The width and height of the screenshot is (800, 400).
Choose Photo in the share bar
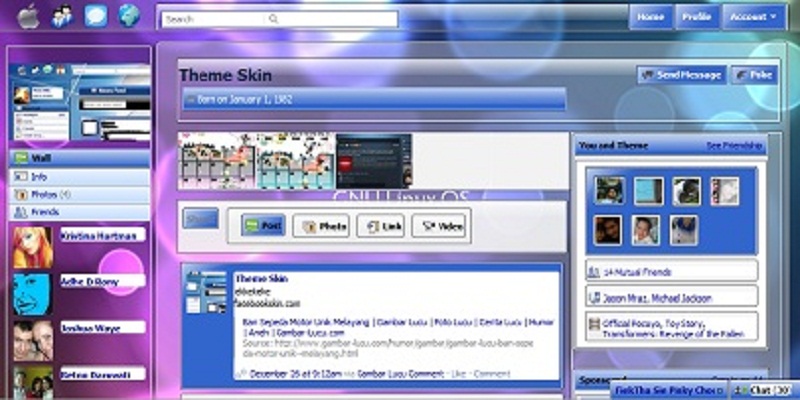tap(321, 226)
